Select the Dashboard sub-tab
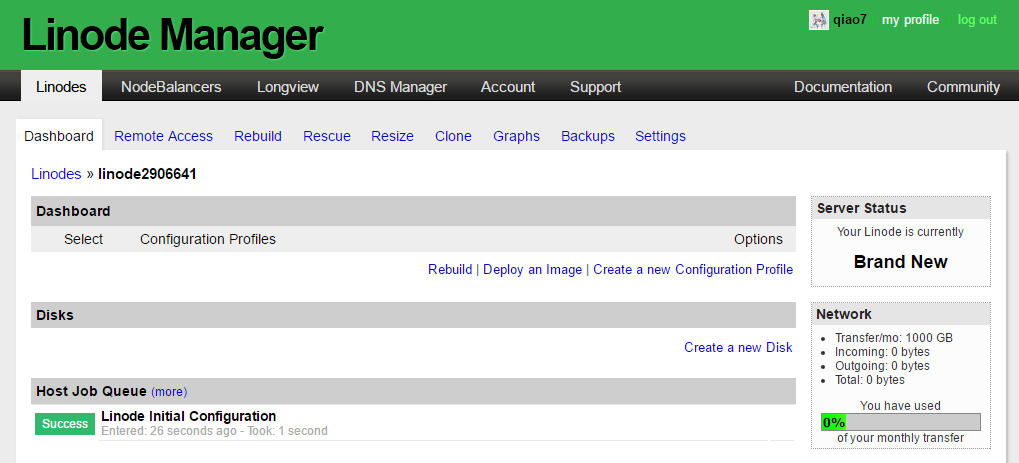 click(59, 136)
